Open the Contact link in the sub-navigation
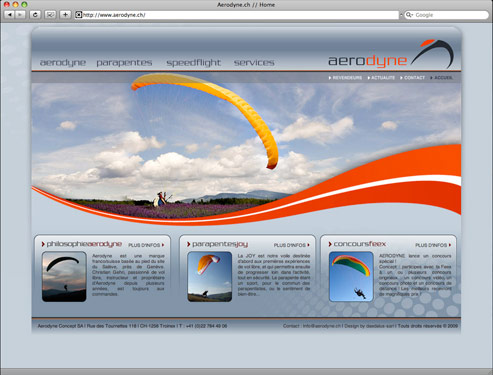 pos(412,78)
